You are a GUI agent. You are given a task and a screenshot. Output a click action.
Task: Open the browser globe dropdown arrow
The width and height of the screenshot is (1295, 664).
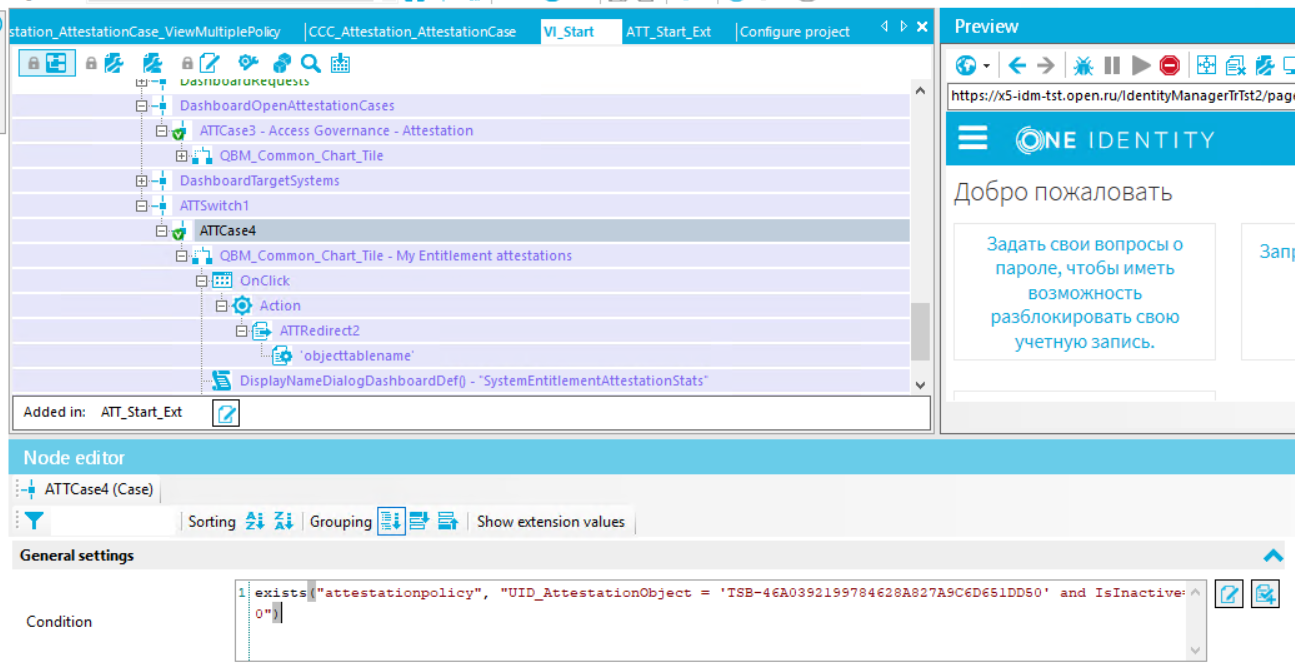click(986, 67)
